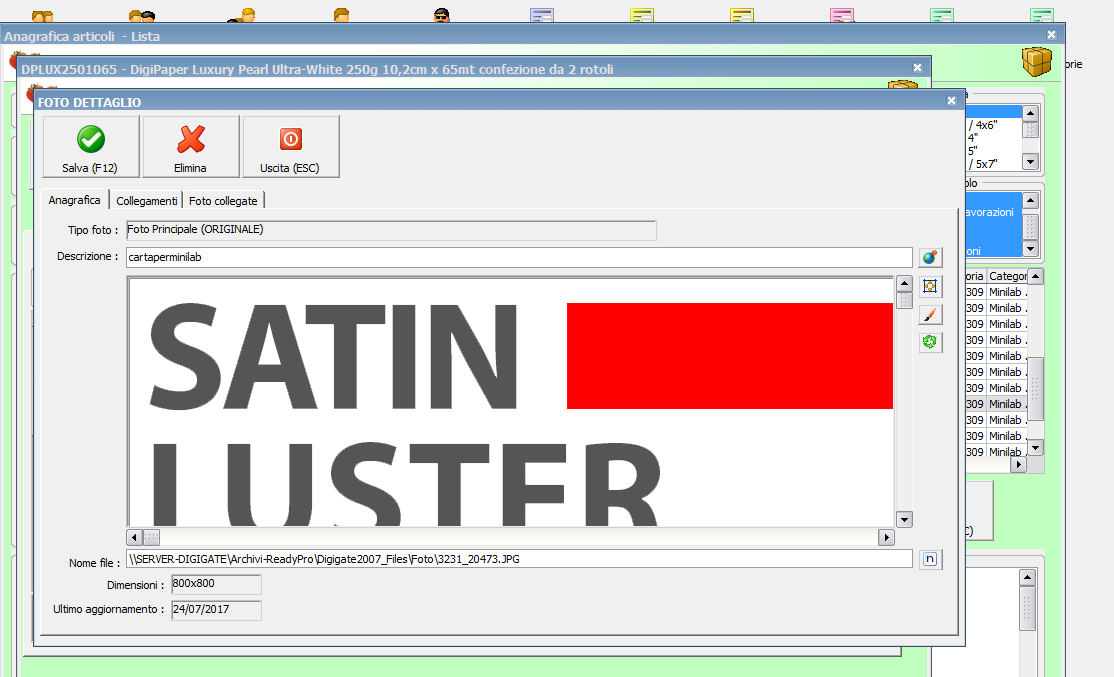This screenshot has width=1114, height=677.
Task: Select the highlighted gray Minilab table row
Action: pos(997,404)
